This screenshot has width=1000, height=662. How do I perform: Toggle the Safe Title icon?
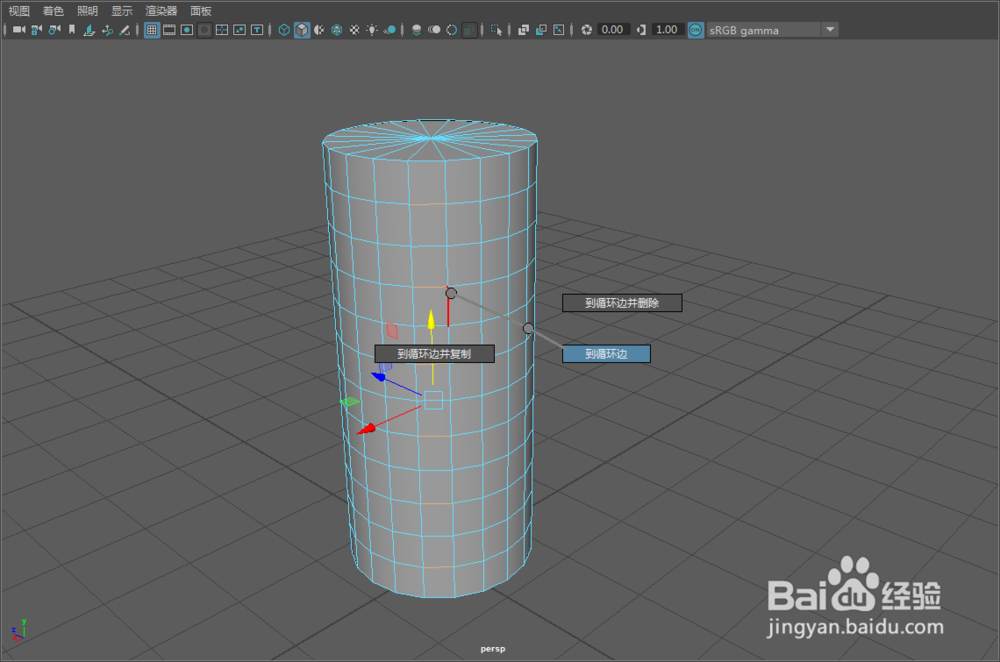pos(257,30)
